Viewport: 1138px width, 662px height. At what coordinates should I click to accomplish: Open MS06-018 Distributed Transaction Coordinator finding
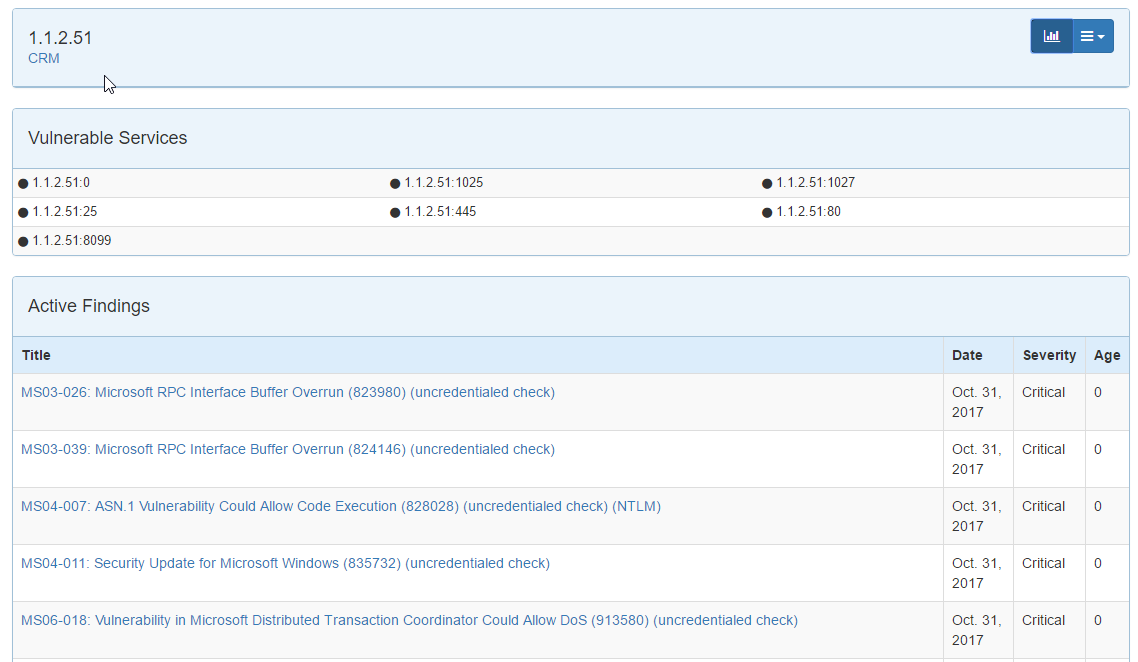[409, 620]
